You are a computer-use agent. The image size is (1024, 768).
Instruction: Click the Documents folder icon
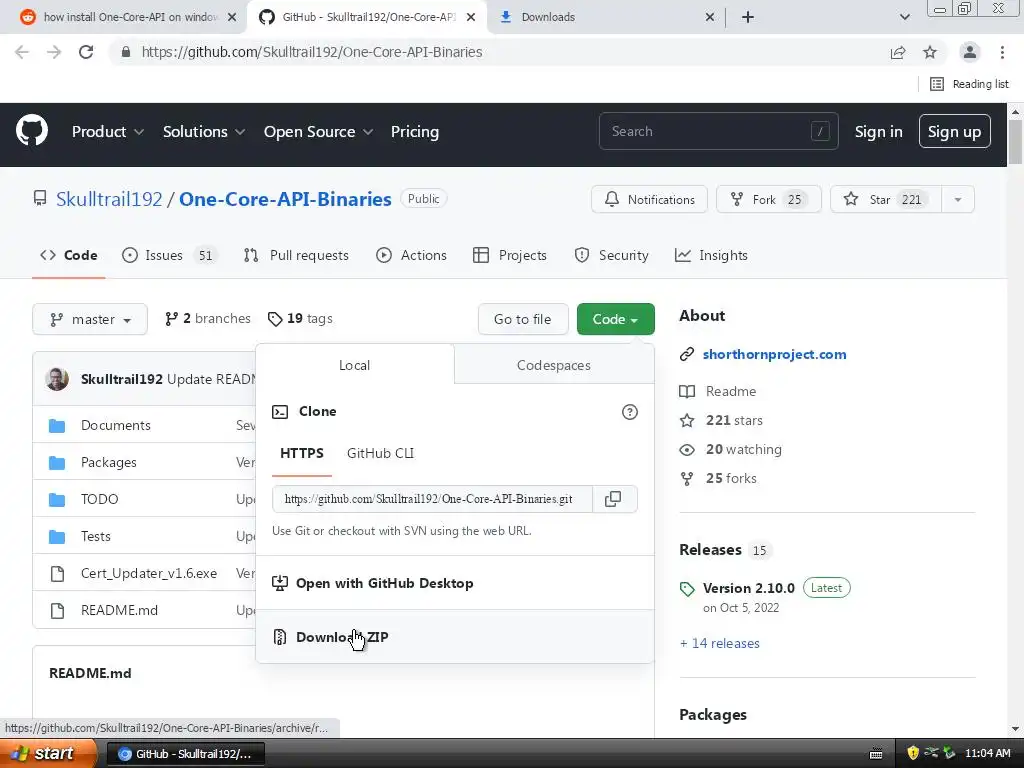[x=57, y=426]
